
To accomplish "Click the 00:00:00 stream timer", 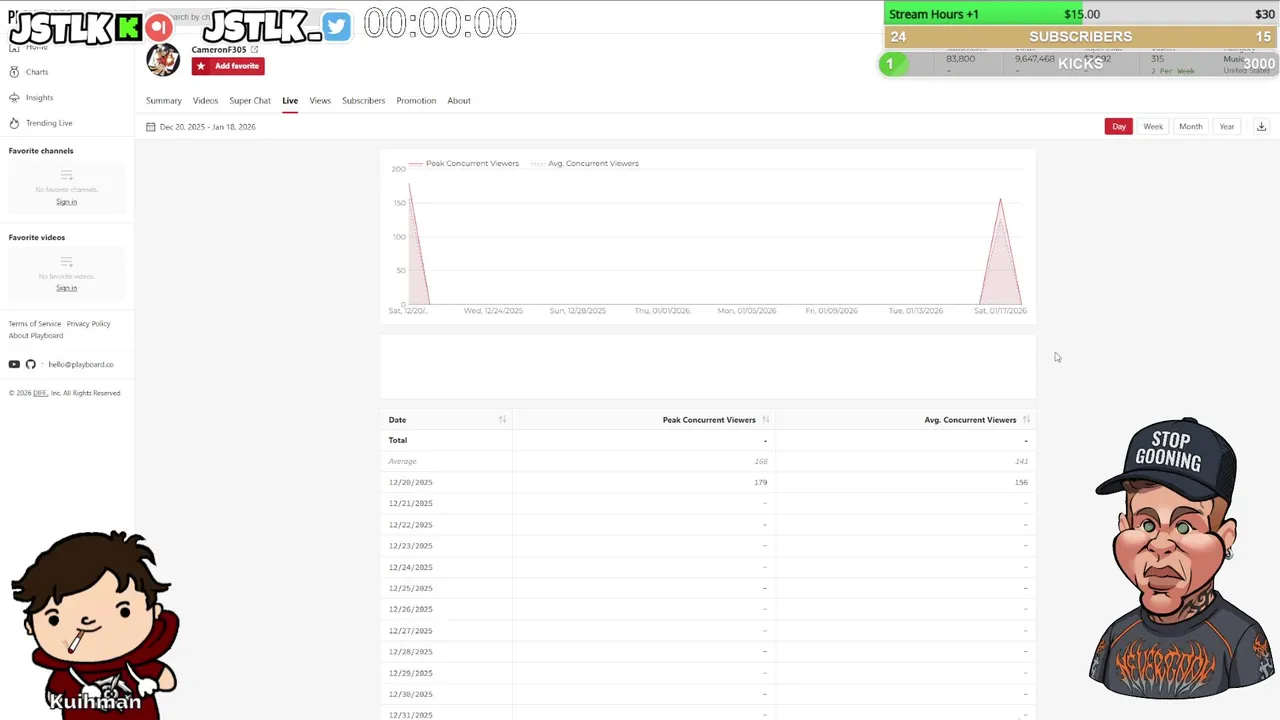I will [440, 23].
